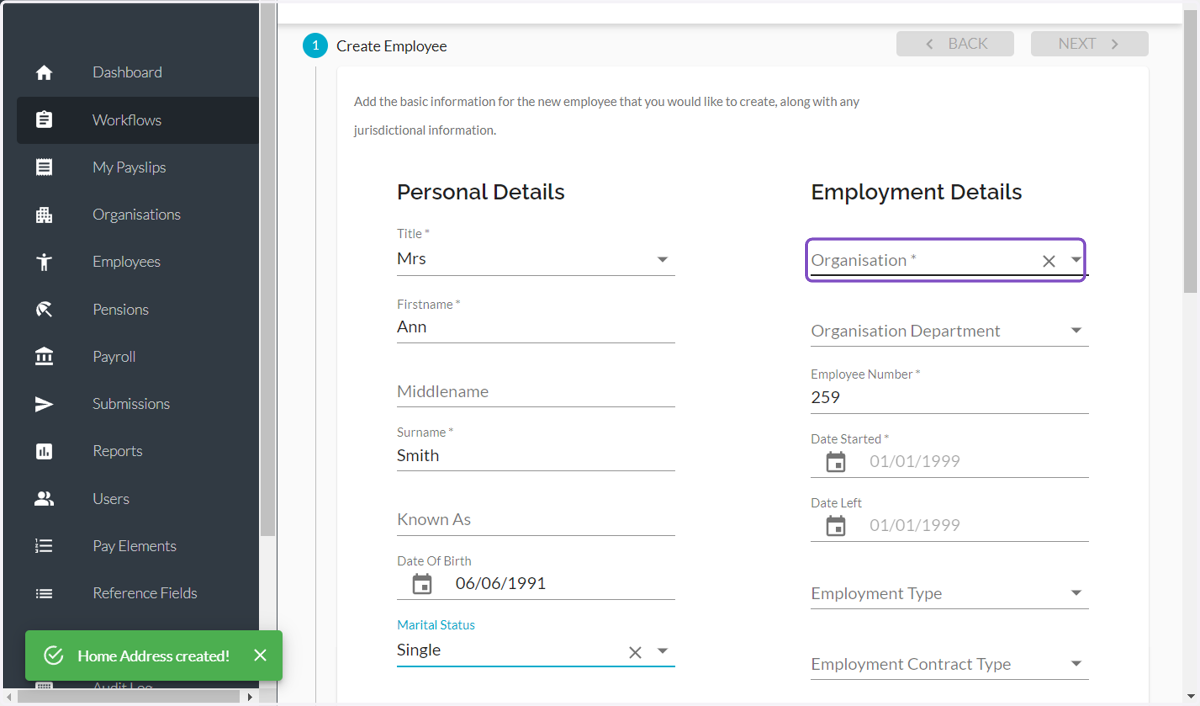Dismiss the Home Address created notification
This screenshot has width=1200, height=706.
[x=260, y=656]
